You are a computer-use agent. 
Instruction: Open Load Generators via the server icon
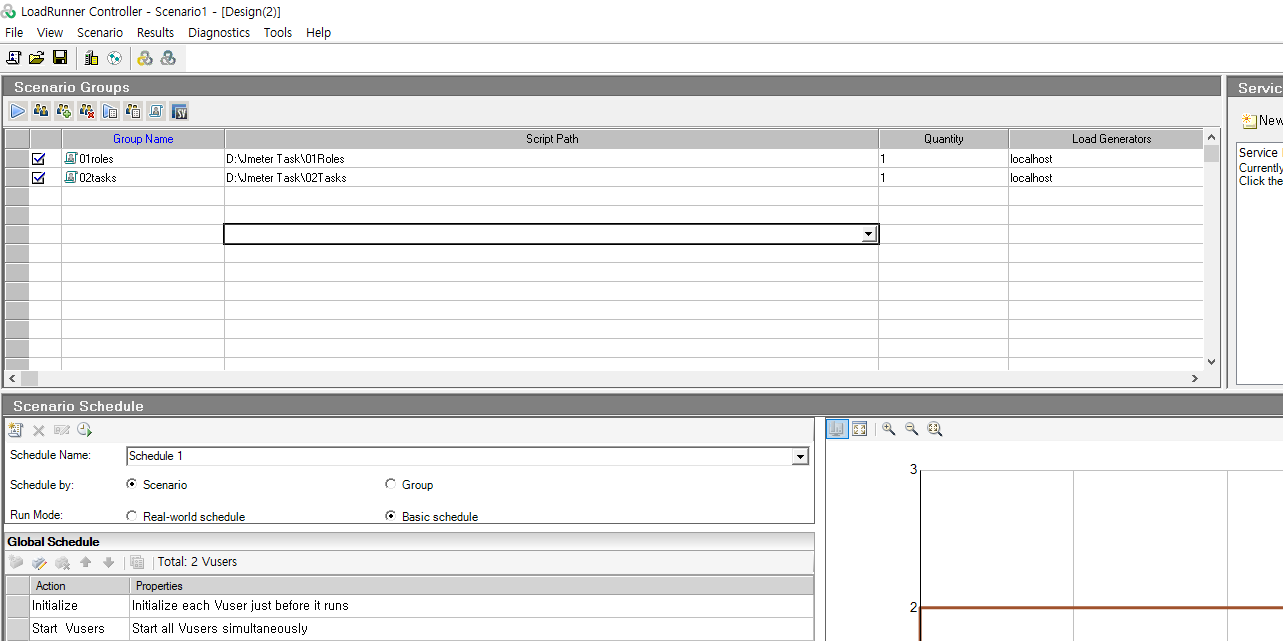[91, 58]
